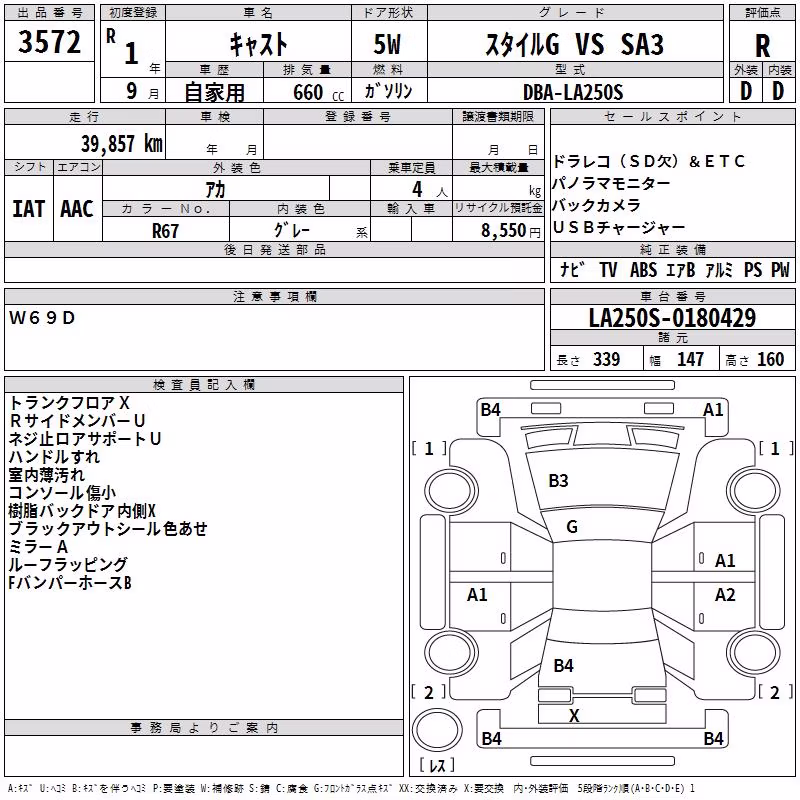Click A2 mark on diagram door
Screen dimensions: 800x800
pos(725,595)
